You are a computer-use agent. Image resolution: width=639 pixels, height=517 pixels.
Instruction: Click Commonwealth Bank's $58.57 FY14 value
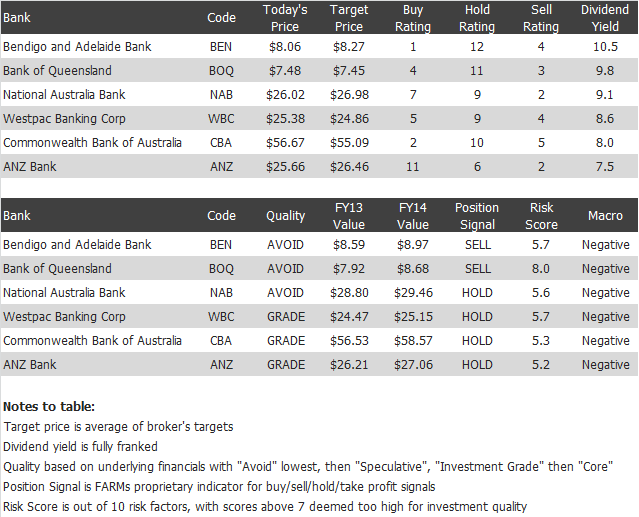413,341
